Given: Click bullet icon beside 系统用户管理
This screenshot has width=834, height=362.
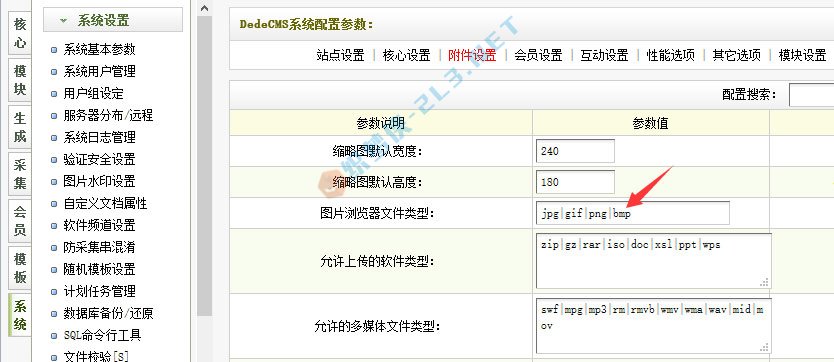Looking at the screenshot, I should pyautogui.click(x=54, y=72).
